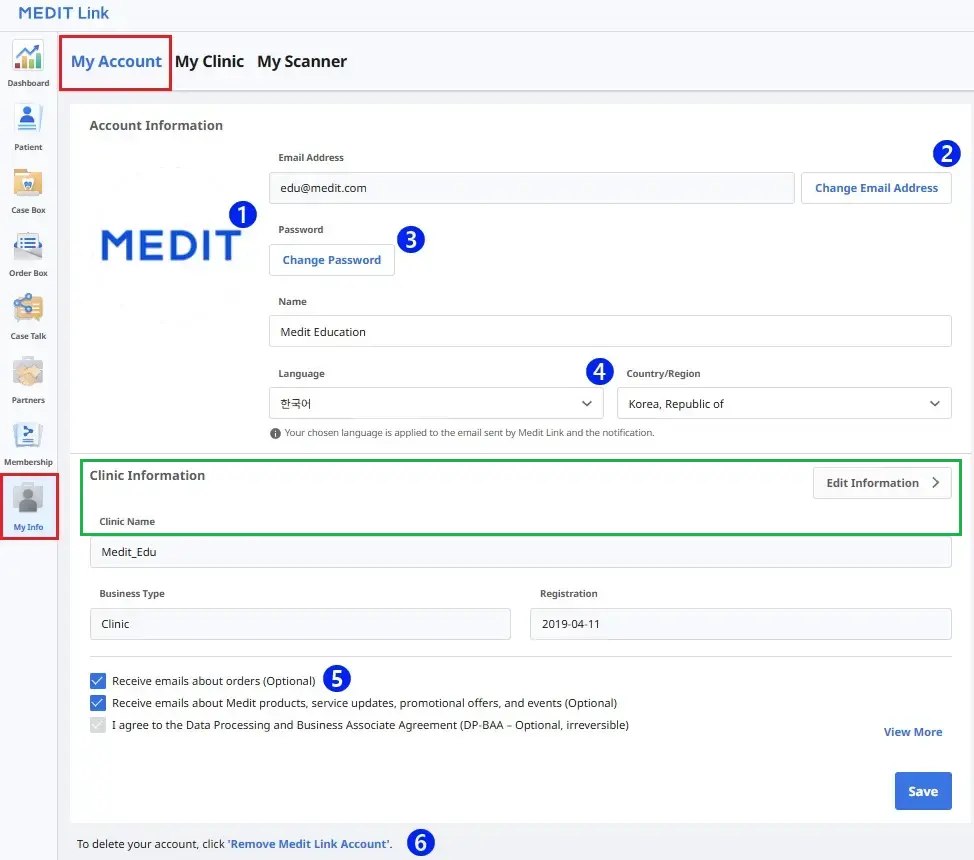Open the Dashboard sidebar icon
This screenshot has height=860, width=974.
28,57
